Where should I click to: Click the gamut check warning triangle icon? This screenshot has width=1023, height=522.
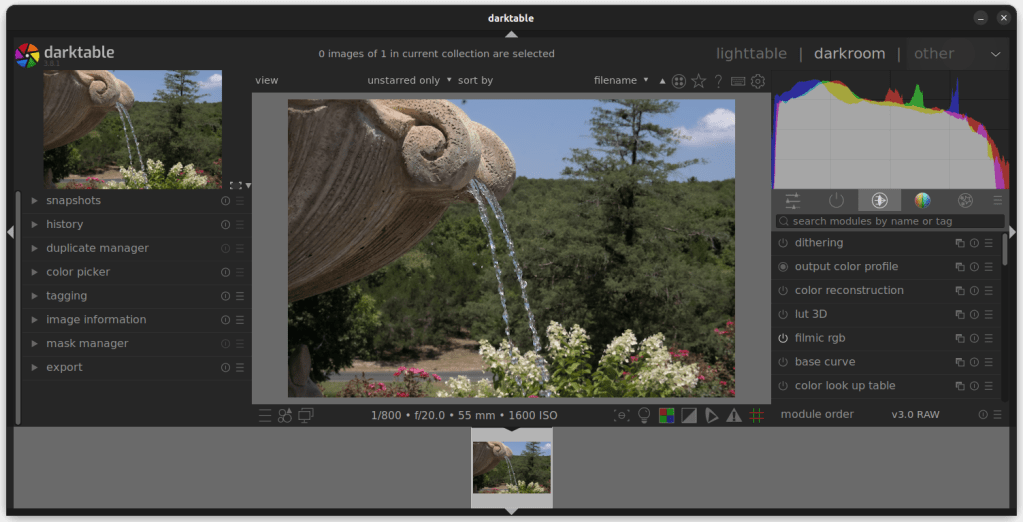coord(734,415)
